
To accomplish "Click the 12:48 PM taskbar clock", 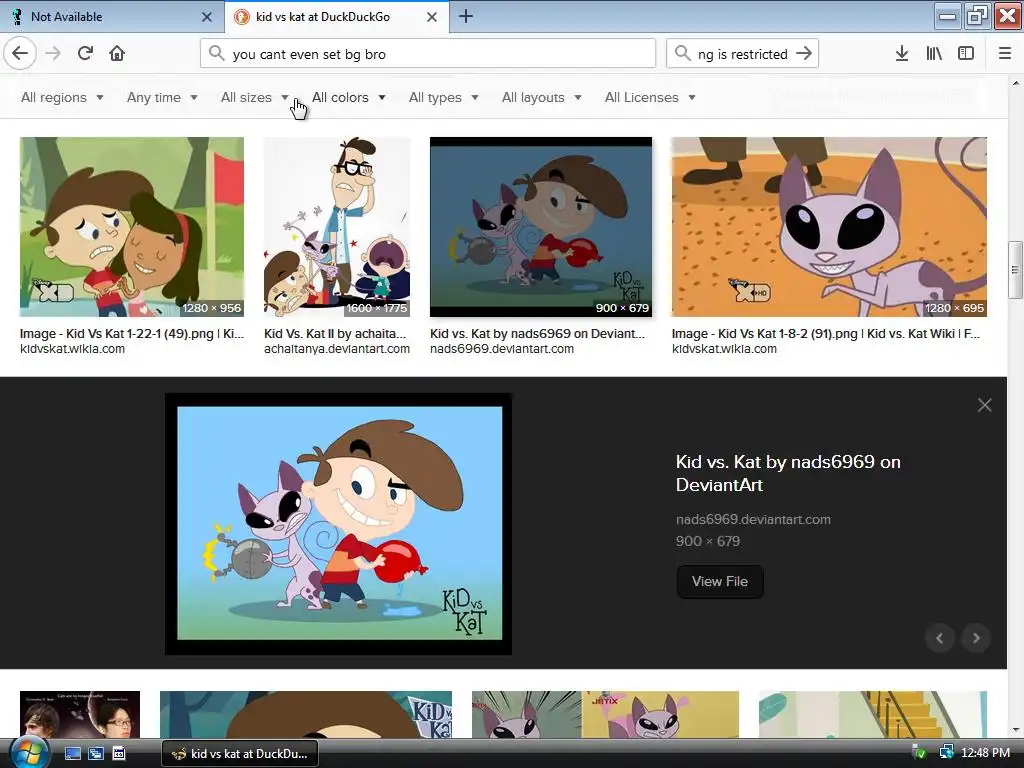I will tap(985, 753).
